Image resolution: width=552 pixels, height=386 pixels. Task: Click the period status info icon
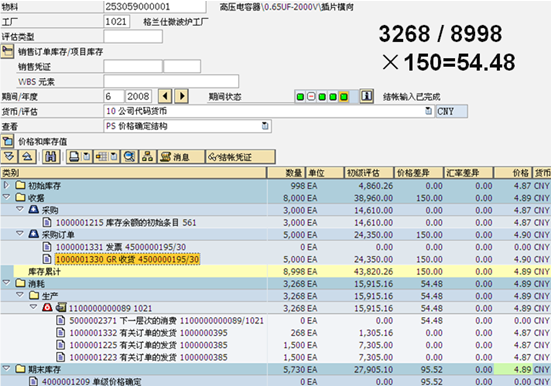pyautogui.click(x=366, y=96)
